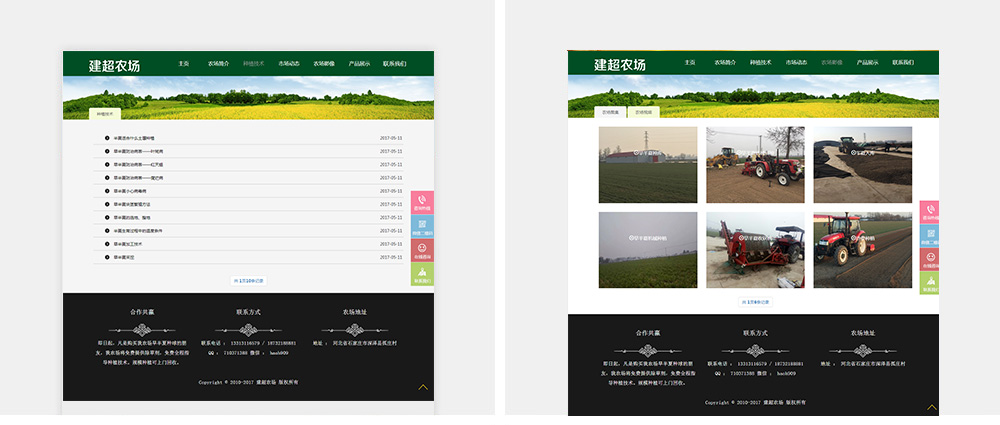Open blue WeChat QR code widget, left page
Viewport: 1000px width, 425px height.
[422, 227]
